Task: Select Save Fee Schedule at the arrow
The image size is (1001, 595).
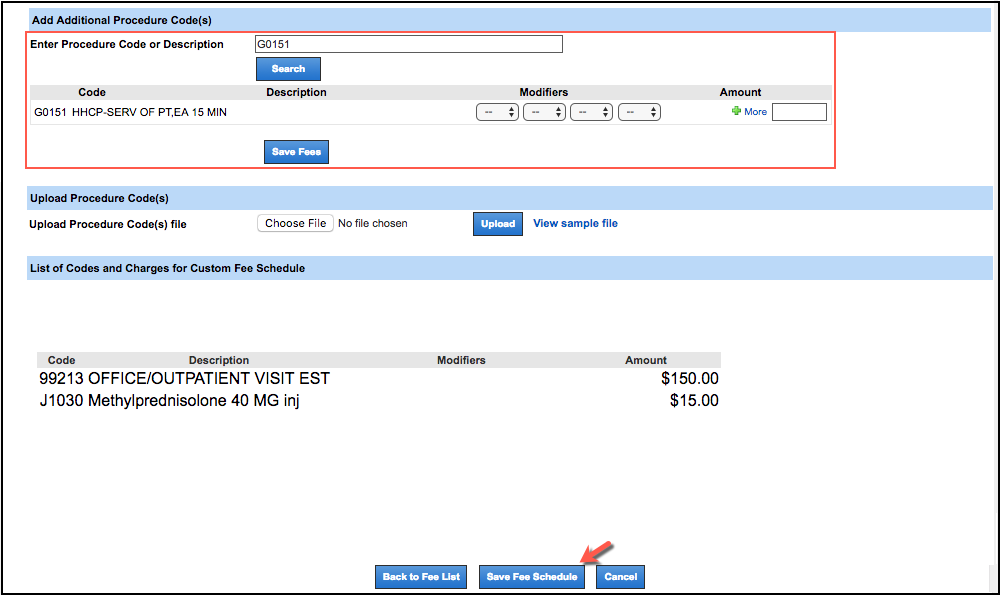Action: tap(531, 576)
